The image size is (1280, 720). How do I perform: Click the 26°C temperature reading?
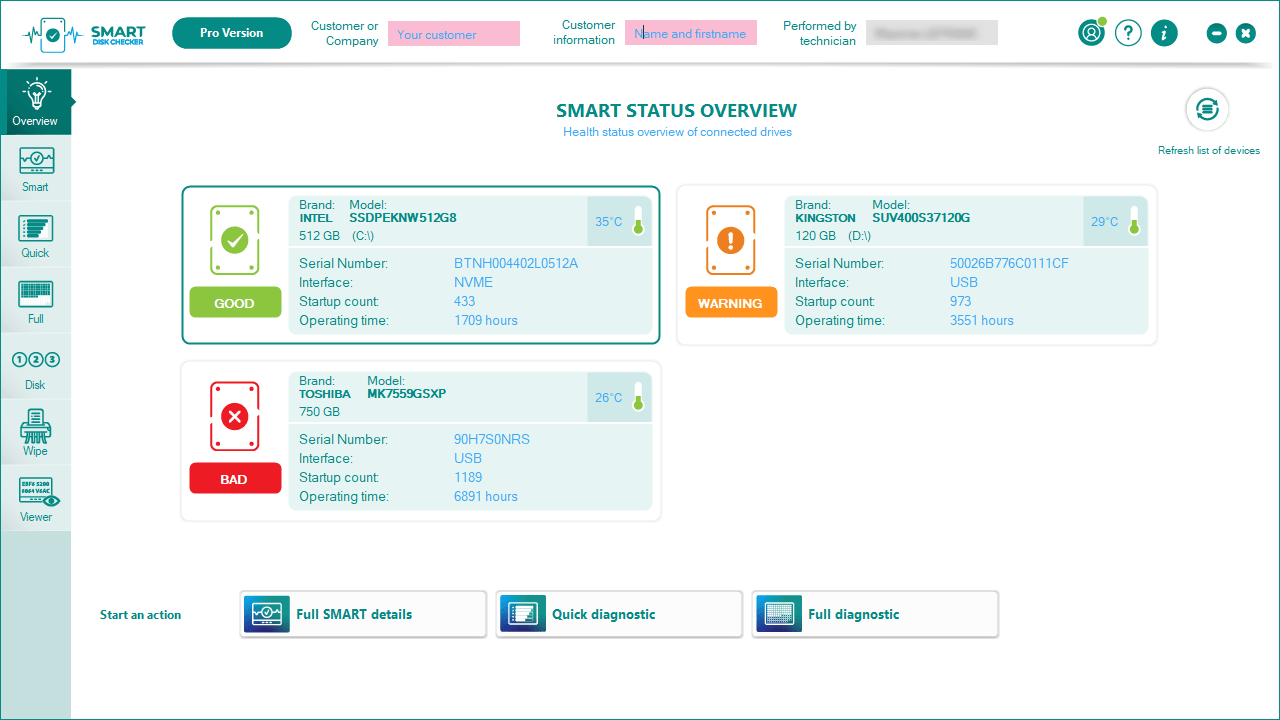[609, 398]
